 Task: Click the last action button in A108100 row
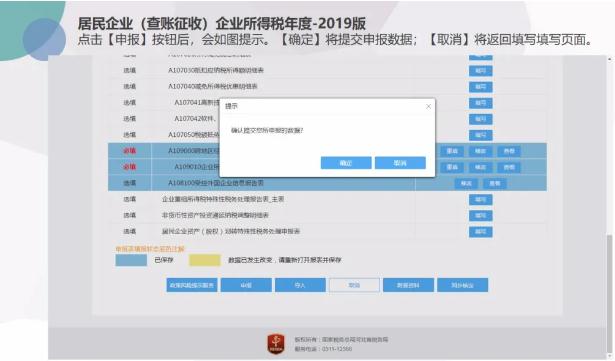495,184
